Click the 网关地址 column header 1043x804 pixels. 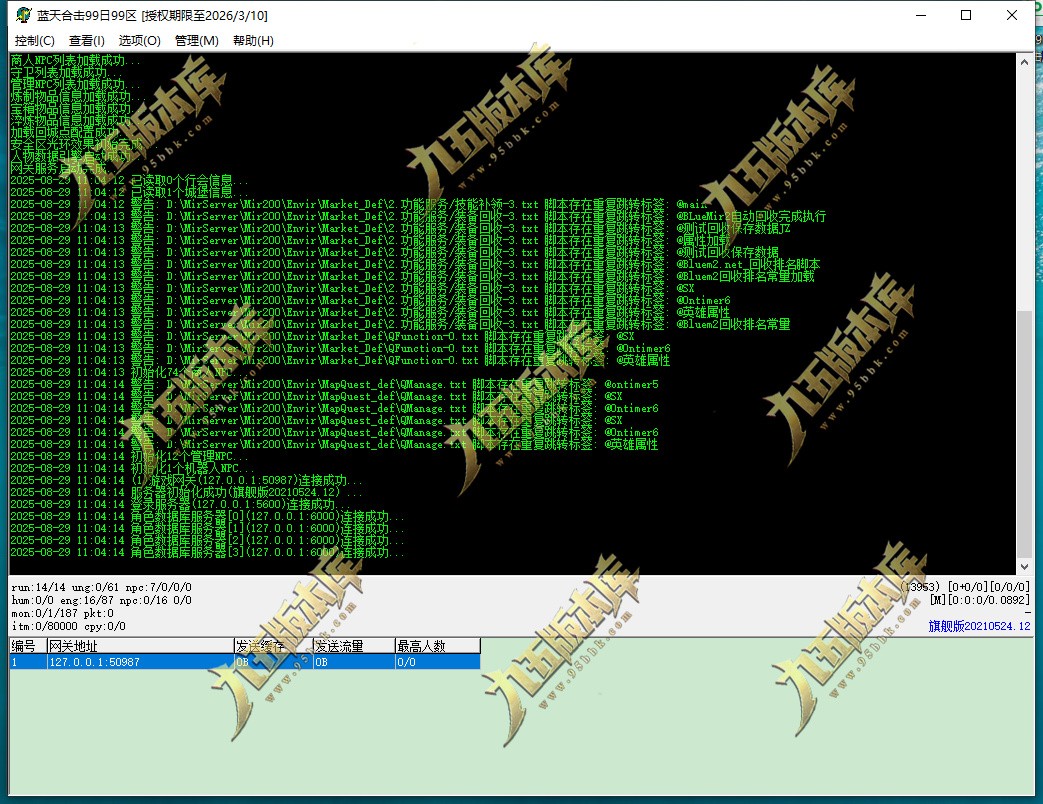click(x=140, y=646)
